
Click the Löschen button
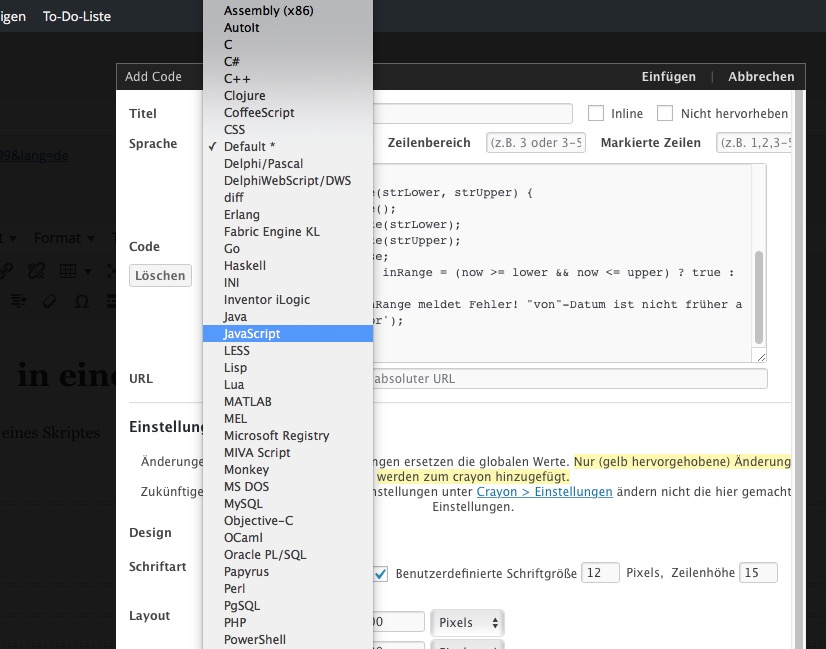[x=160, y=276]
